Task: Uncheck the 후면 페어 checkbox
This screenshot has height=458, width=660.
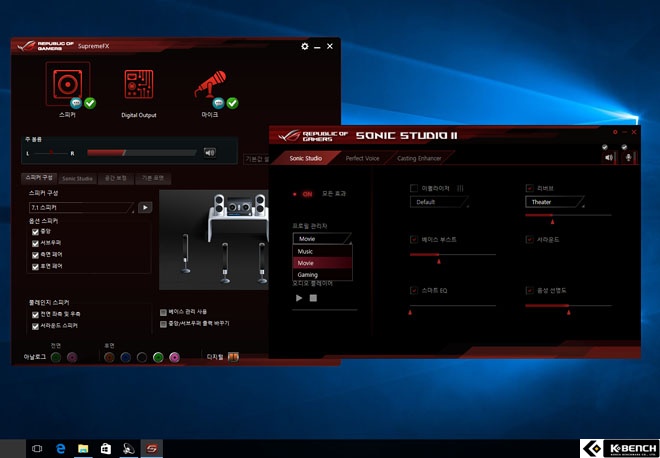Action: tap(35, 266)
